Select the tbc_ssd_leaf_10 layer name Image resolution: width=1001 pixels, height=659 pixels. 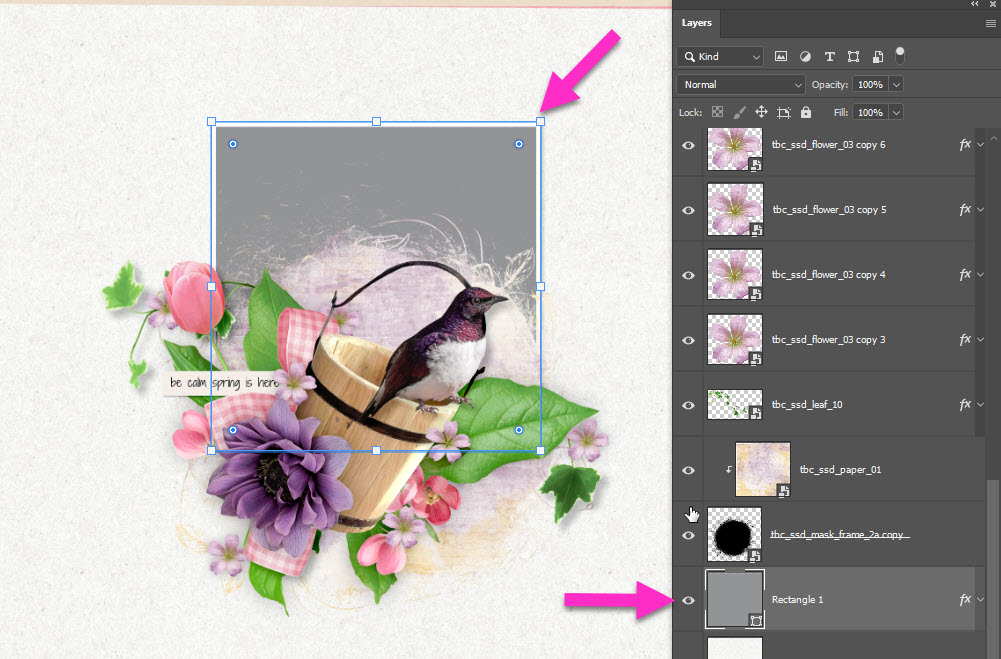tap(807, 405)
